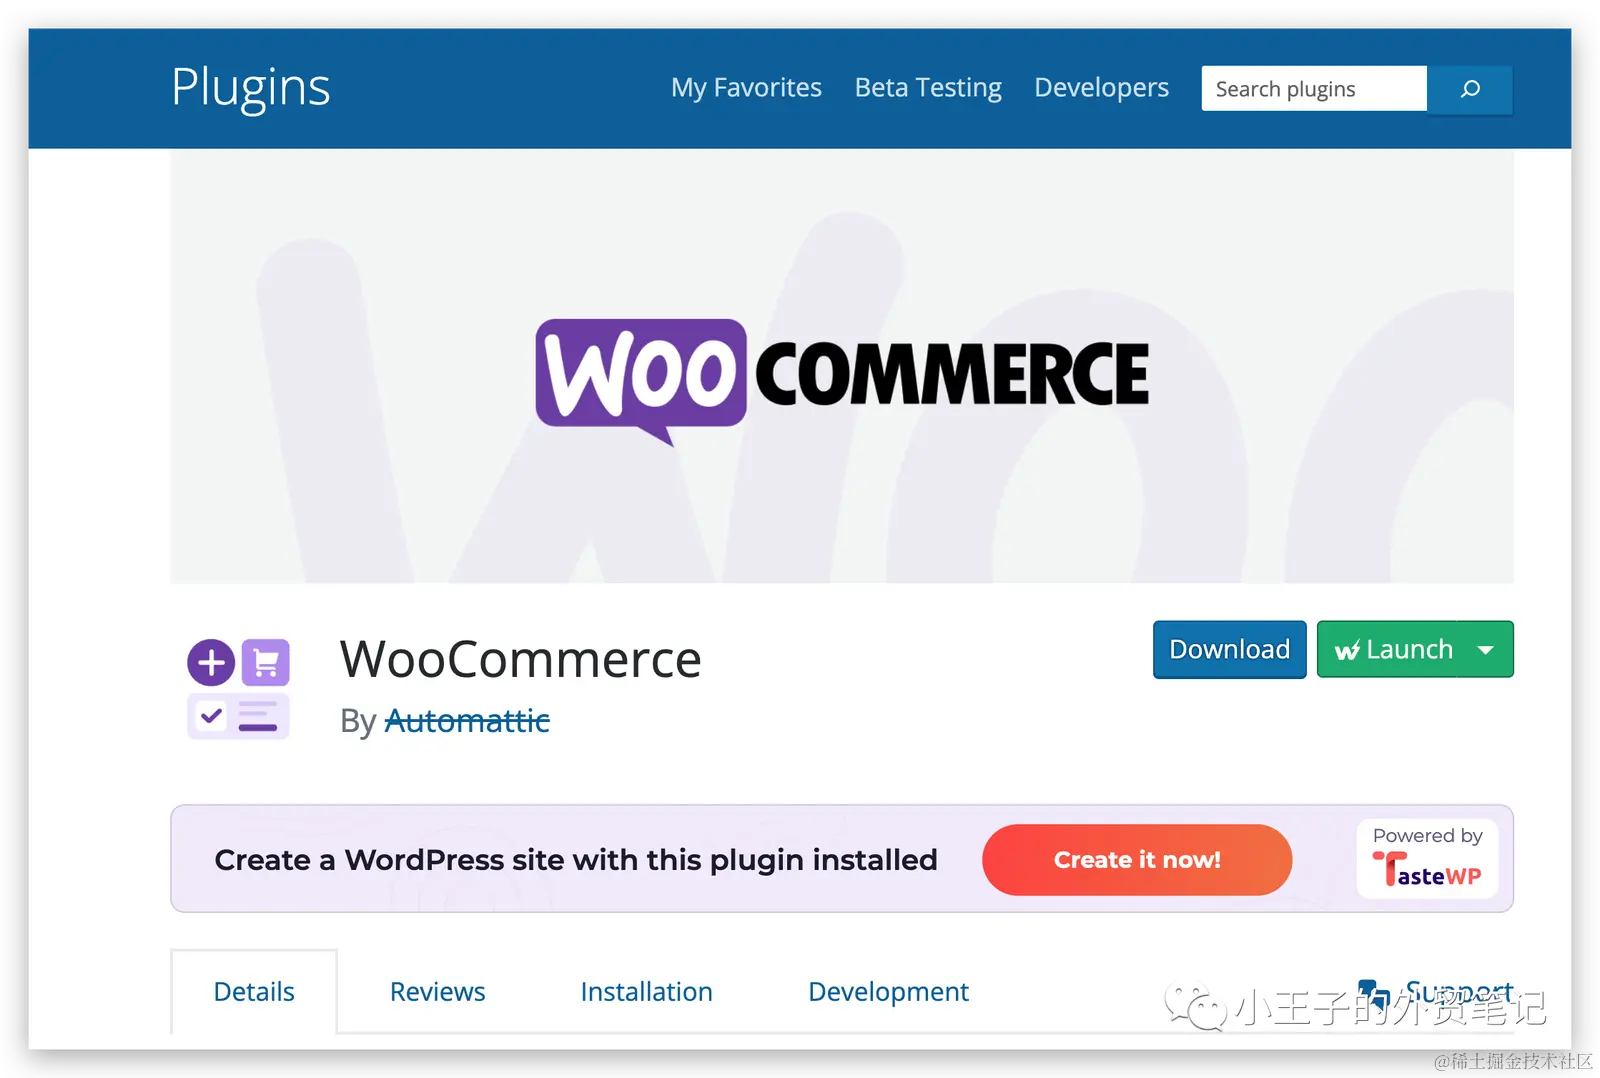Open the Installation tab

[646, 992]
